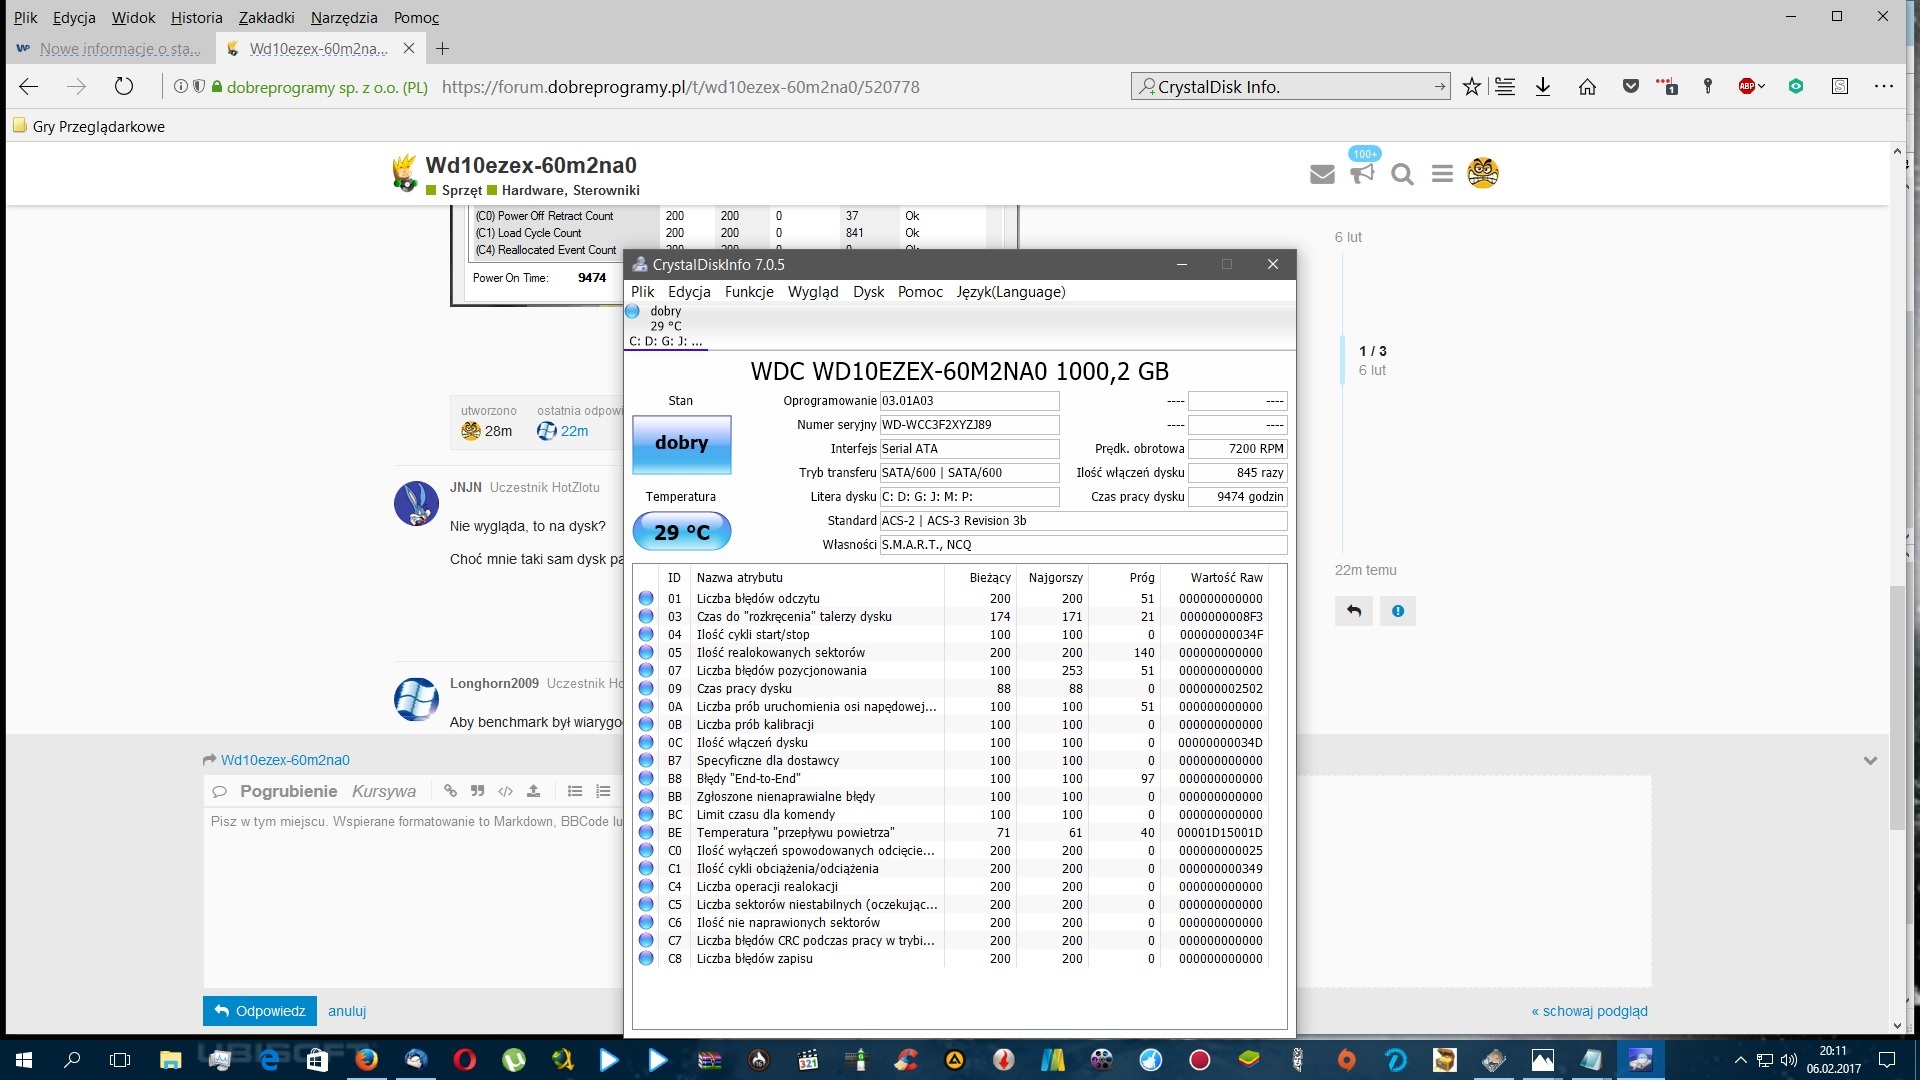Insert preformatted code in reply editor

pos(505,791)
